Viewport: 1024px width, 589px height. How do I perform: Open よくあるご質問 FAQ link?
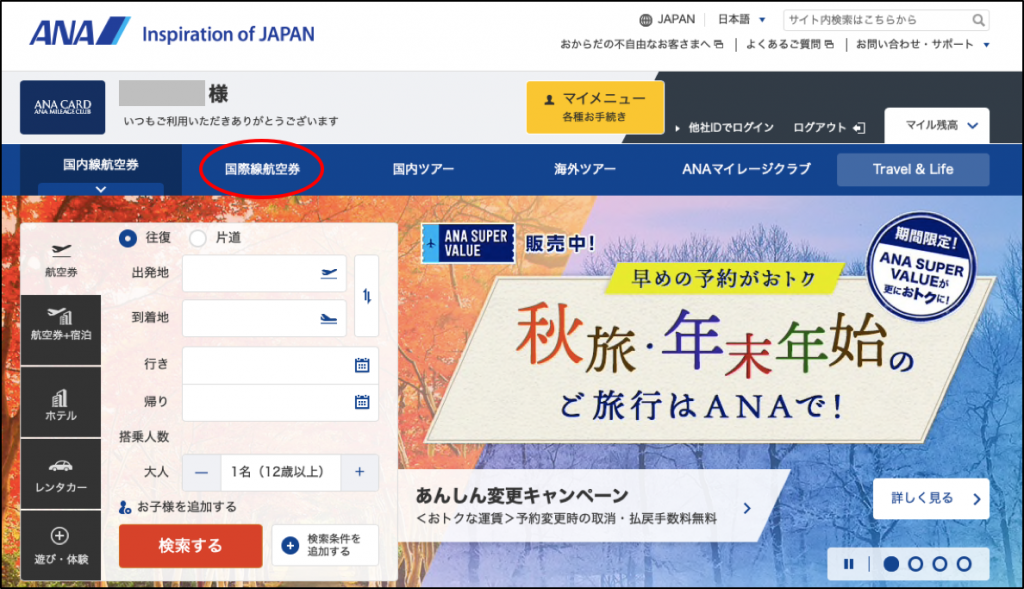pyautogui.click(x=790, y=44)
